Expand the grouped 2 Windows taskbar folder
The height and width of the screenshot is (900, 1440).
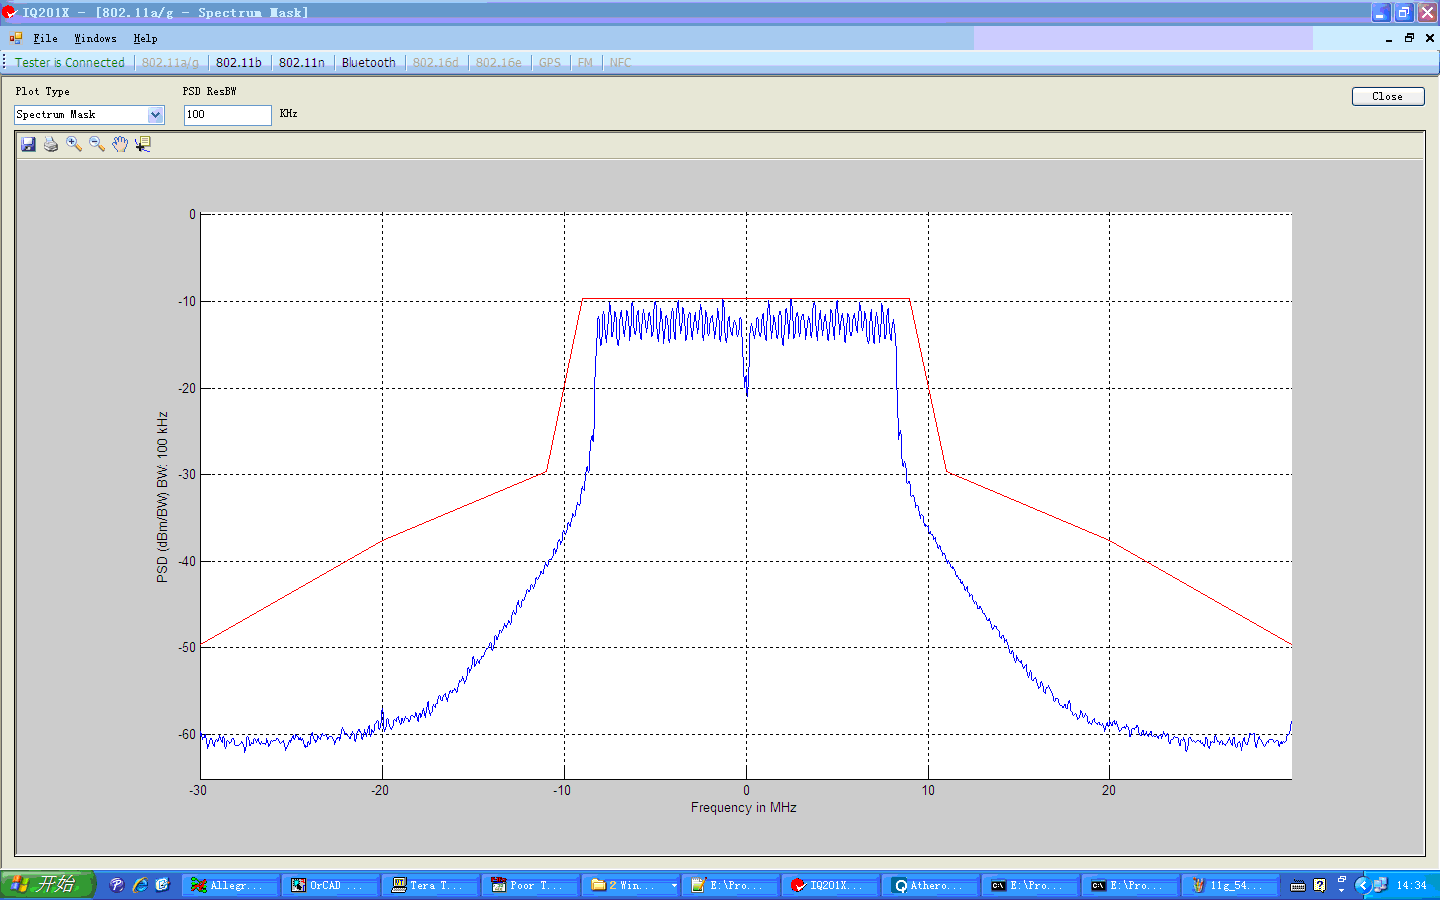pos(629,885)
